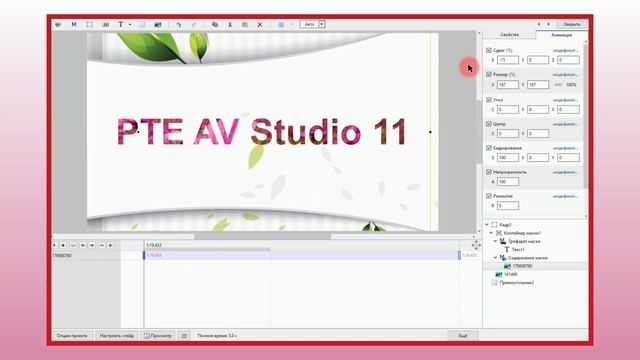
Task: Toggle the Размер (%) checkbox
Action: [x=489, y=74]
